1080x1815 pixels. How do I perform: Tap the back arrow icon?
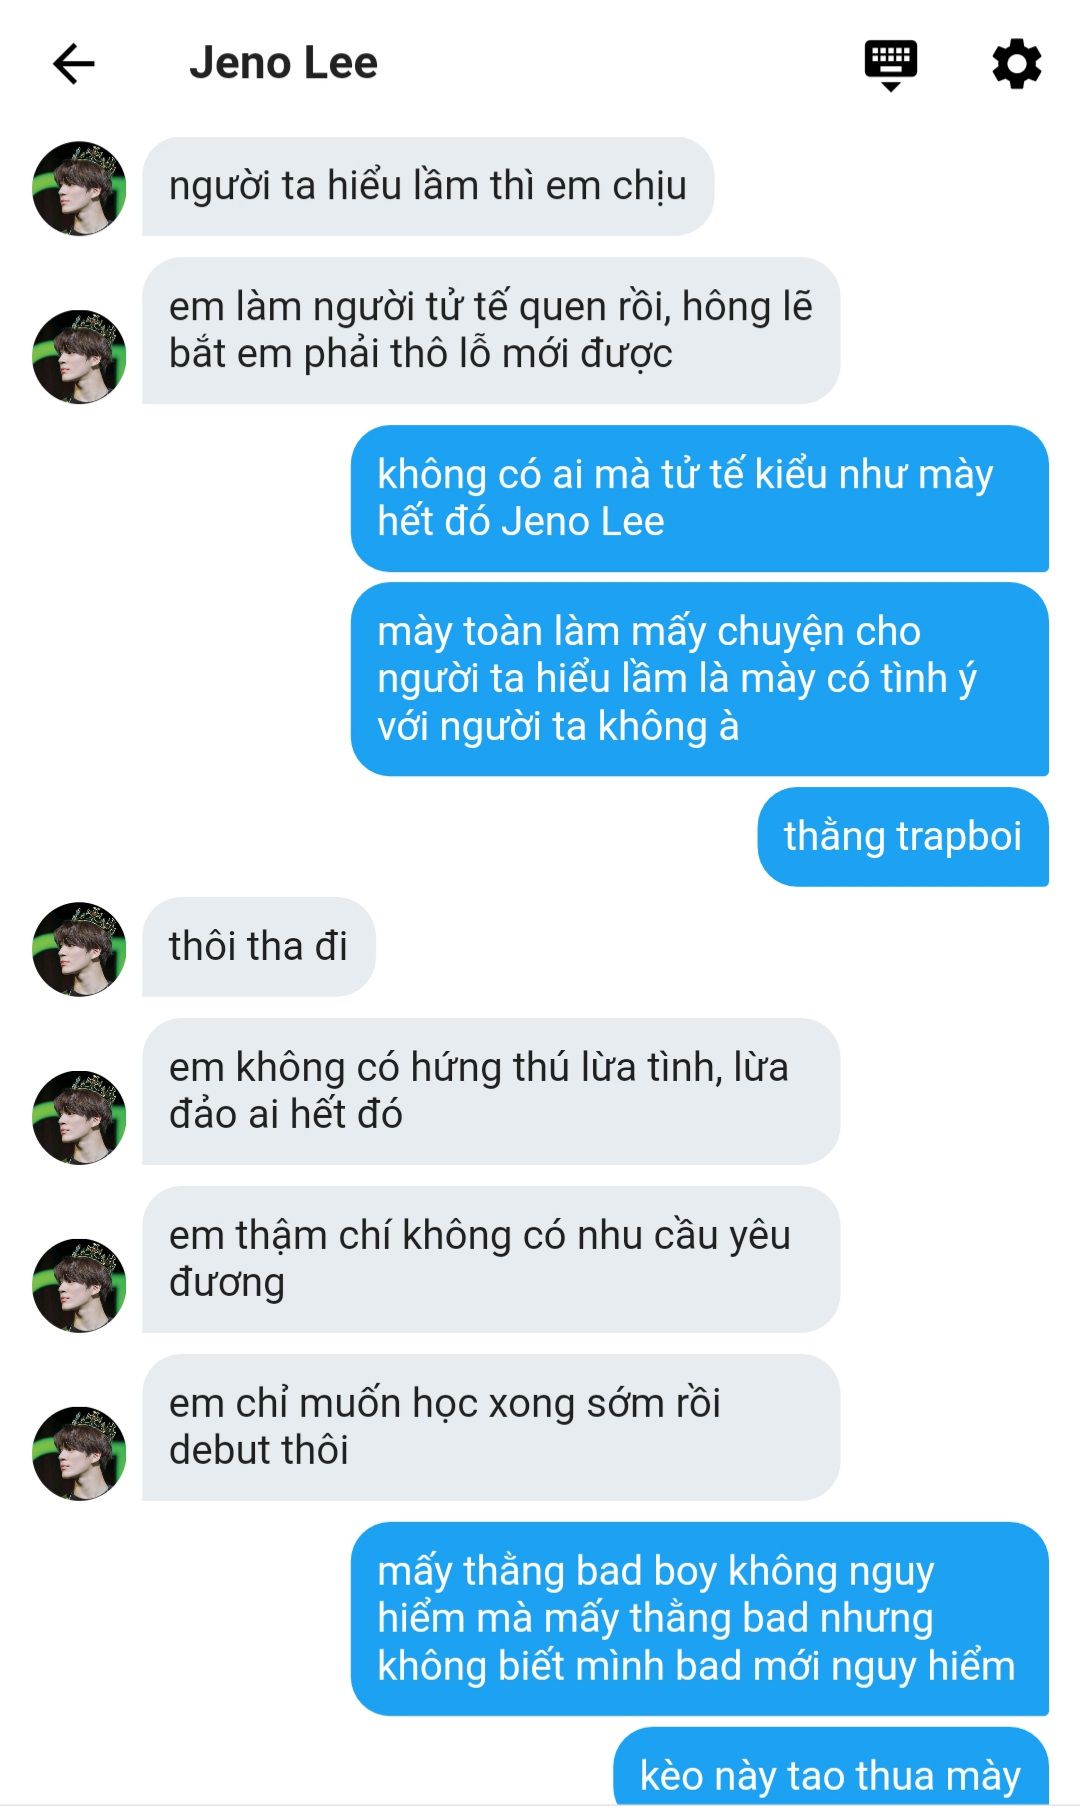(73, 64)
